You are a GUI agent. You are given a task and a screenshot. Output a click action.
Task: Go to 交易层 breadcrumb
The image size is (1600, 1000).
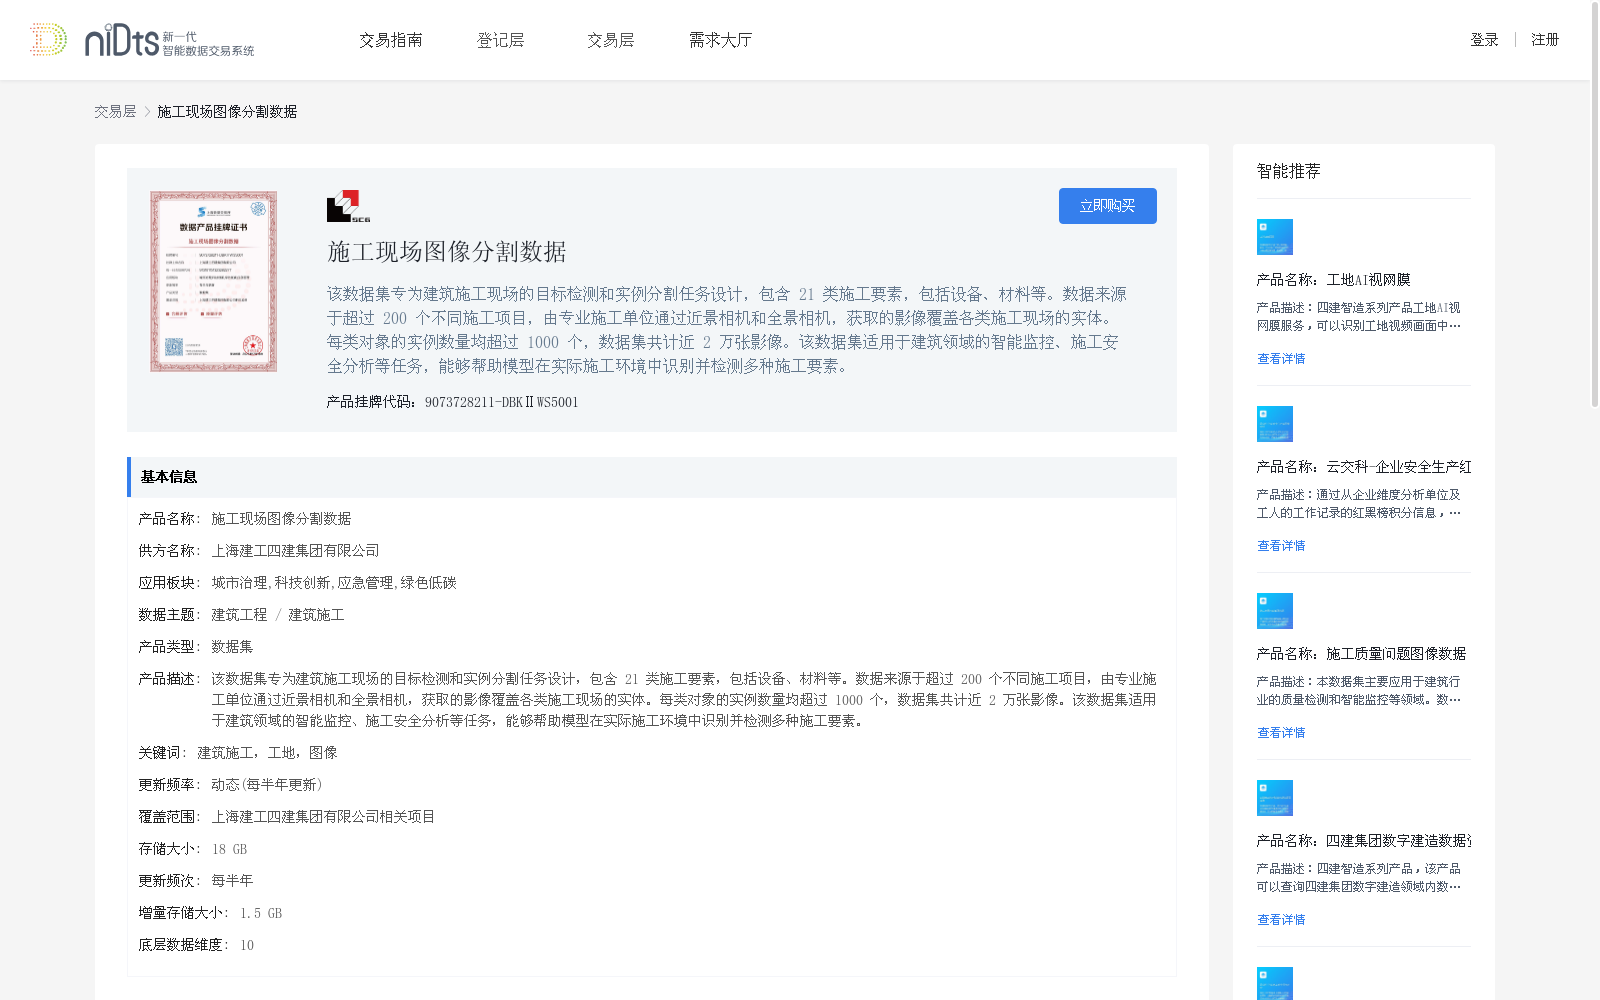point(115,112)
